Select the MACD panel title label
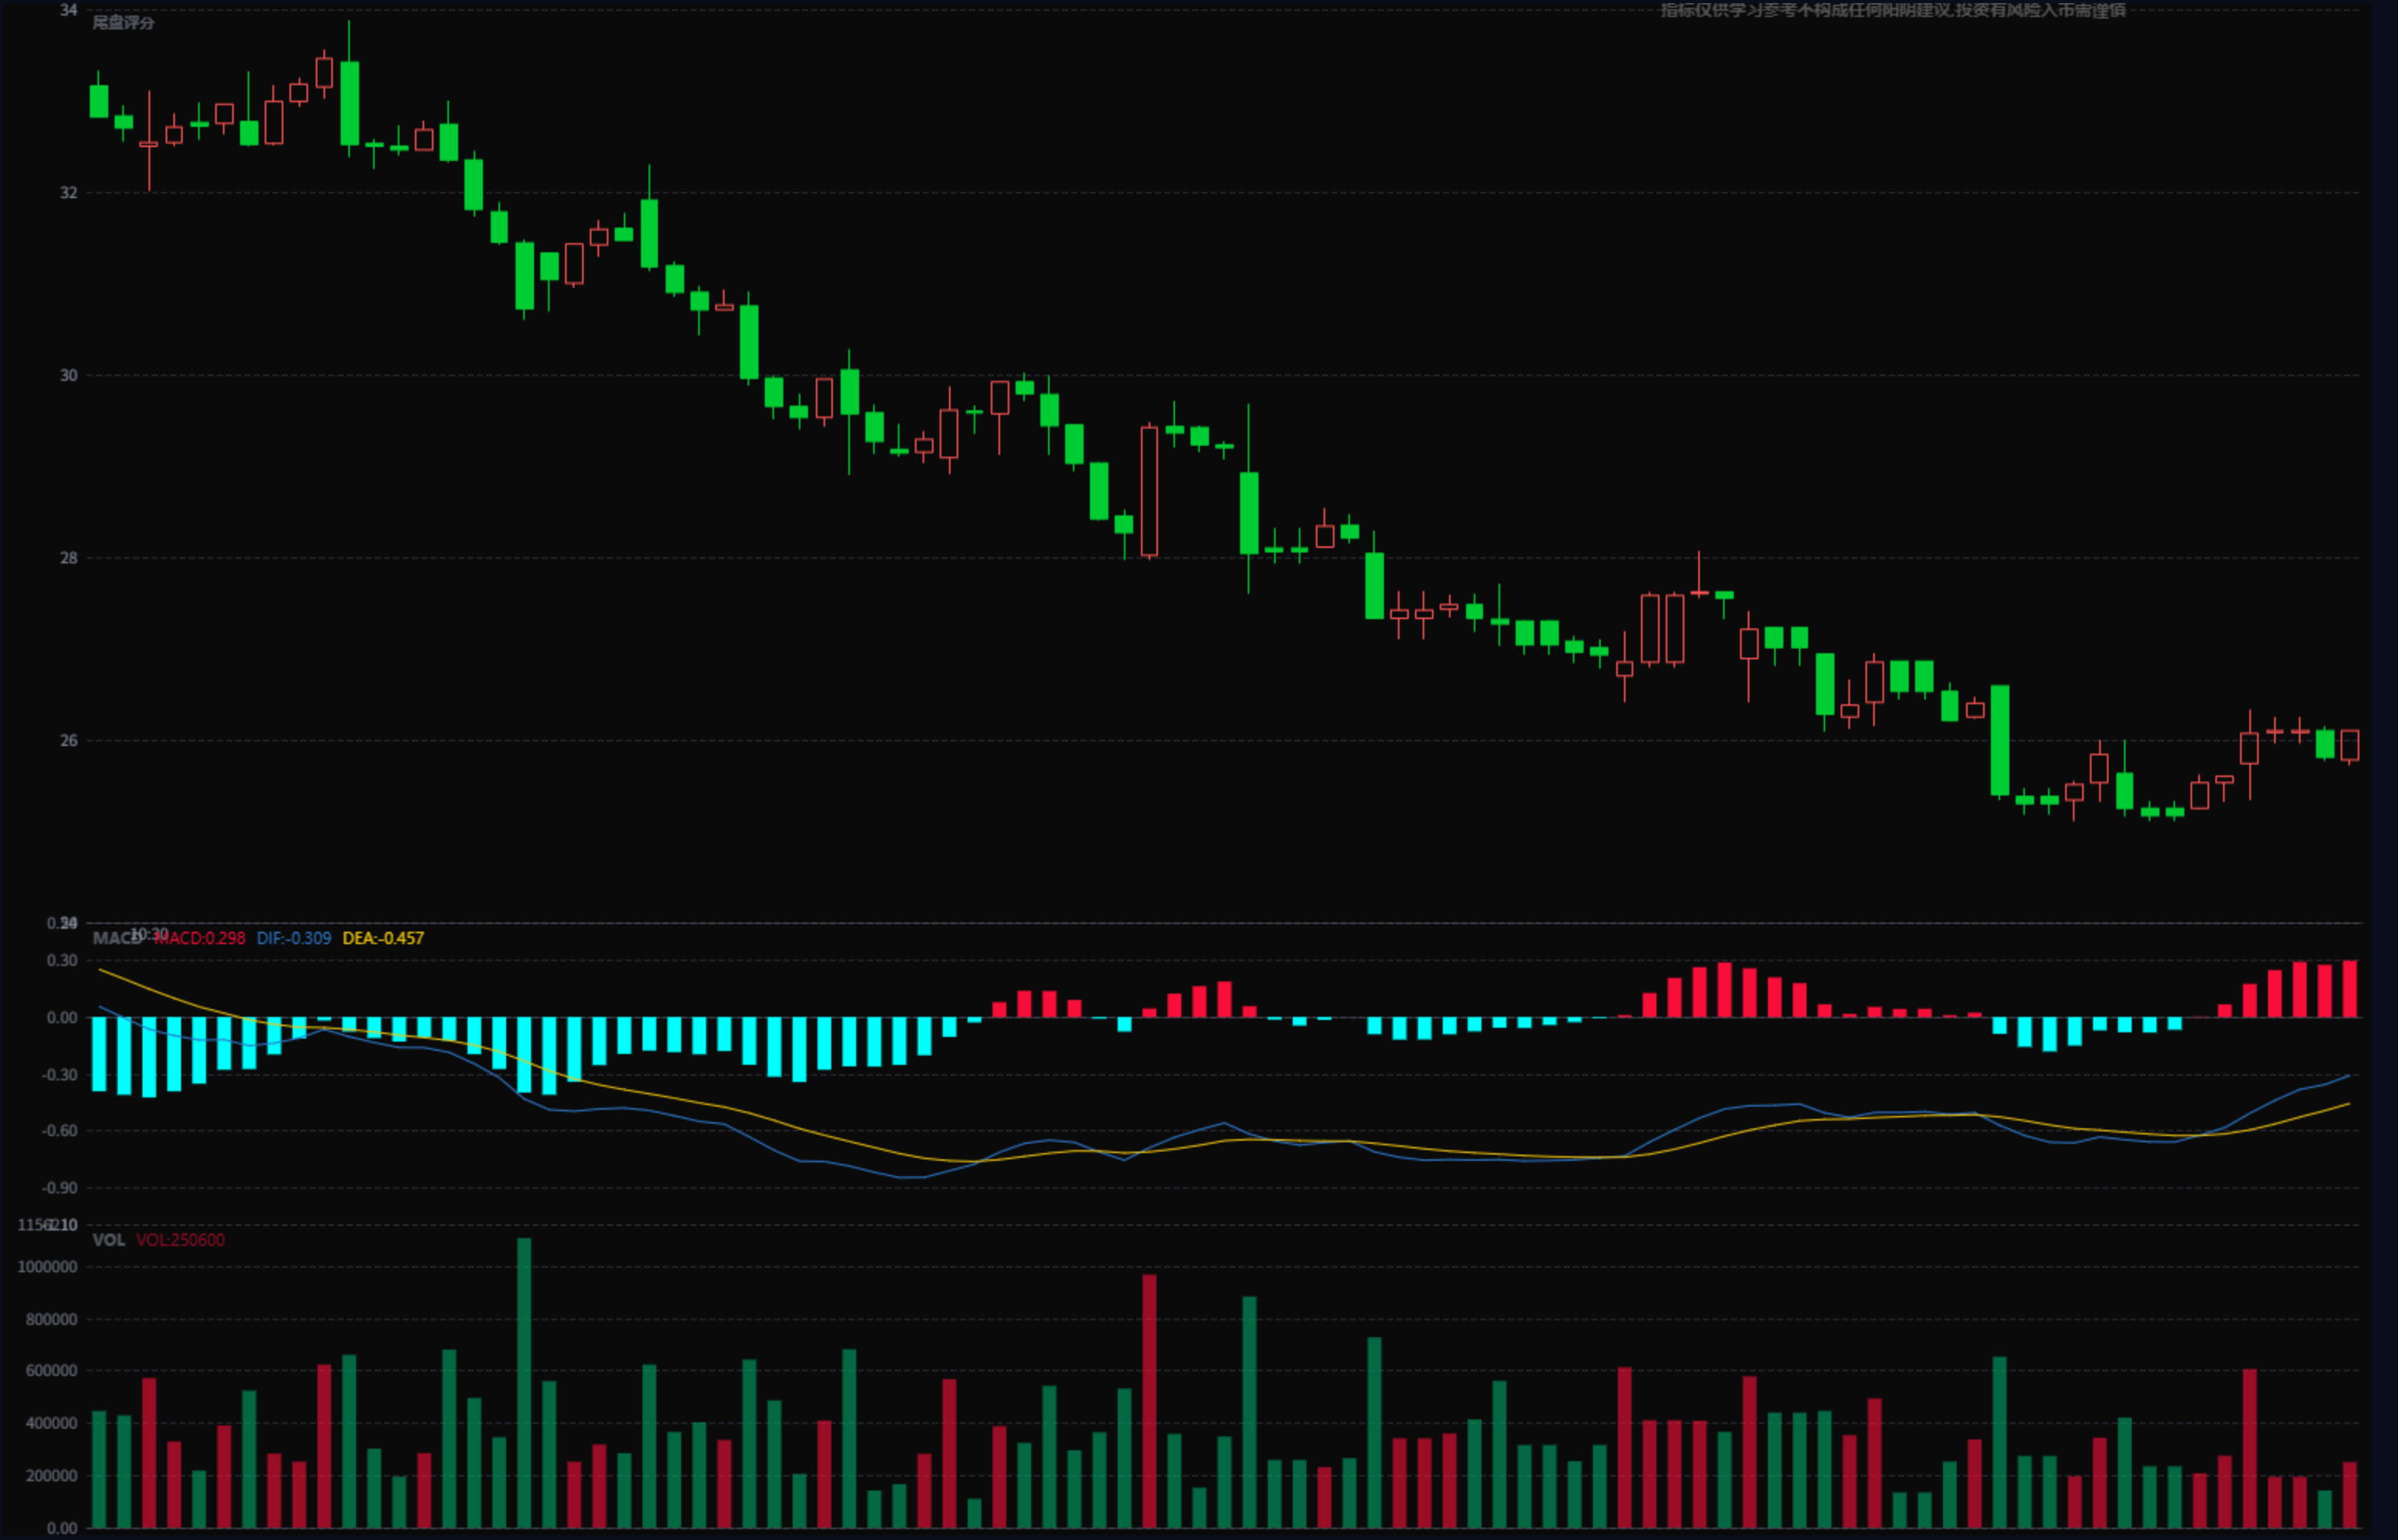This screenshot has height=1540, width=2398. [x=117, y=938]
